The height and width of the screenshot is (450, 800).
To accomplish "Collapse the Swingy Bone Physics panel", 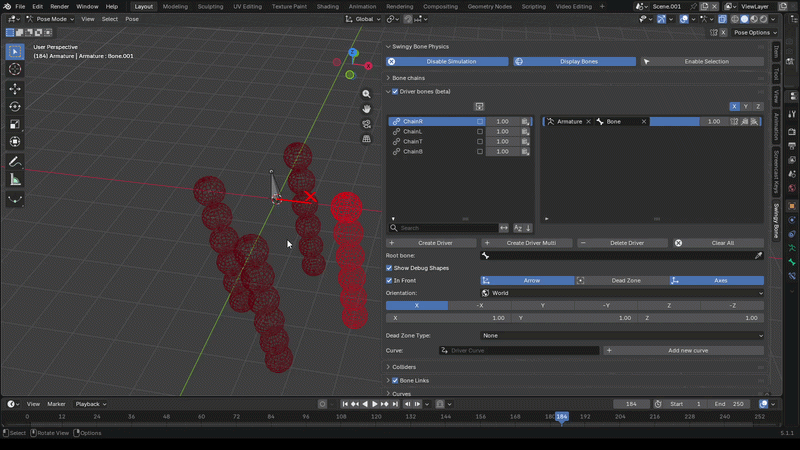I will coord(388,46).
